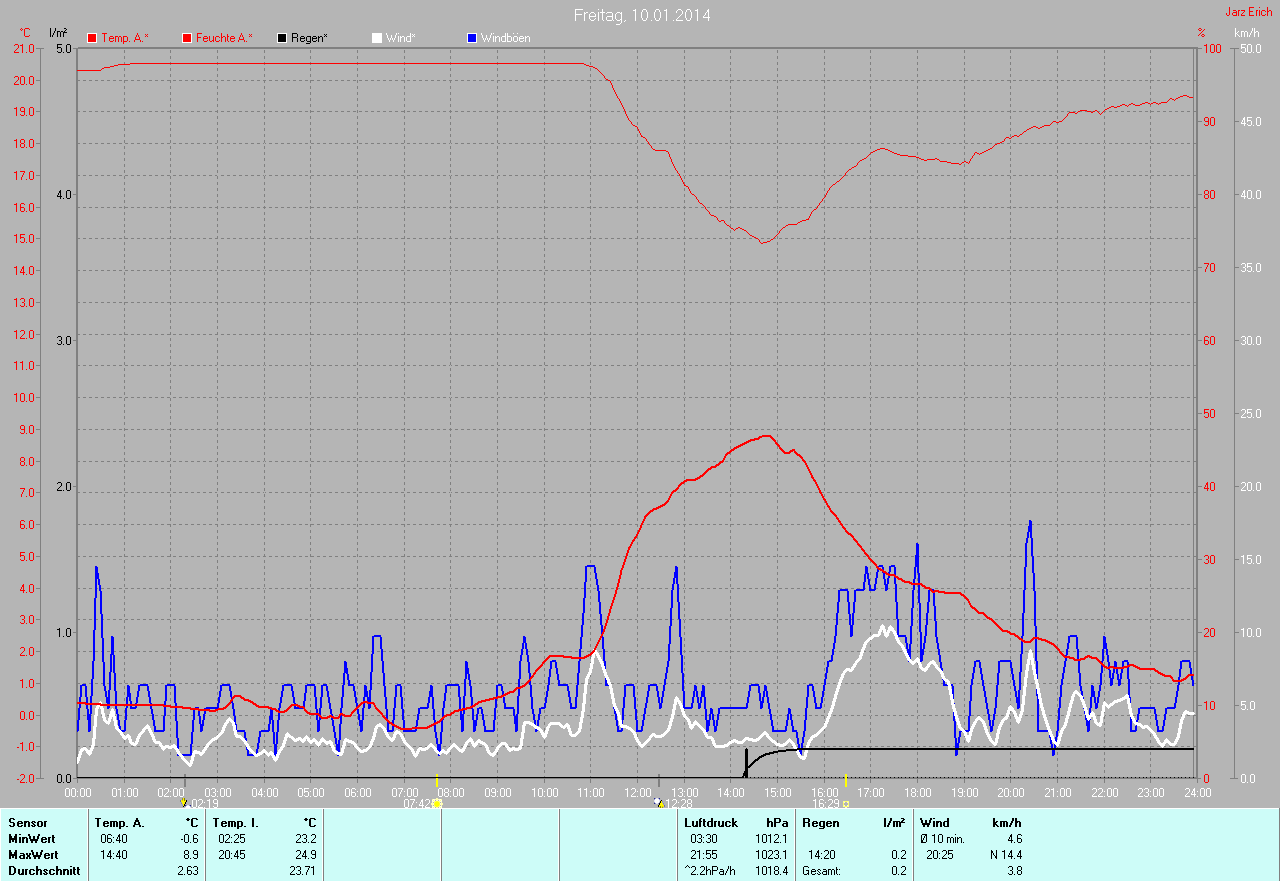Click the 'l/m²' unit label above the rain axis
Viewport: 1280px width, 881px height.
point(58,33)
